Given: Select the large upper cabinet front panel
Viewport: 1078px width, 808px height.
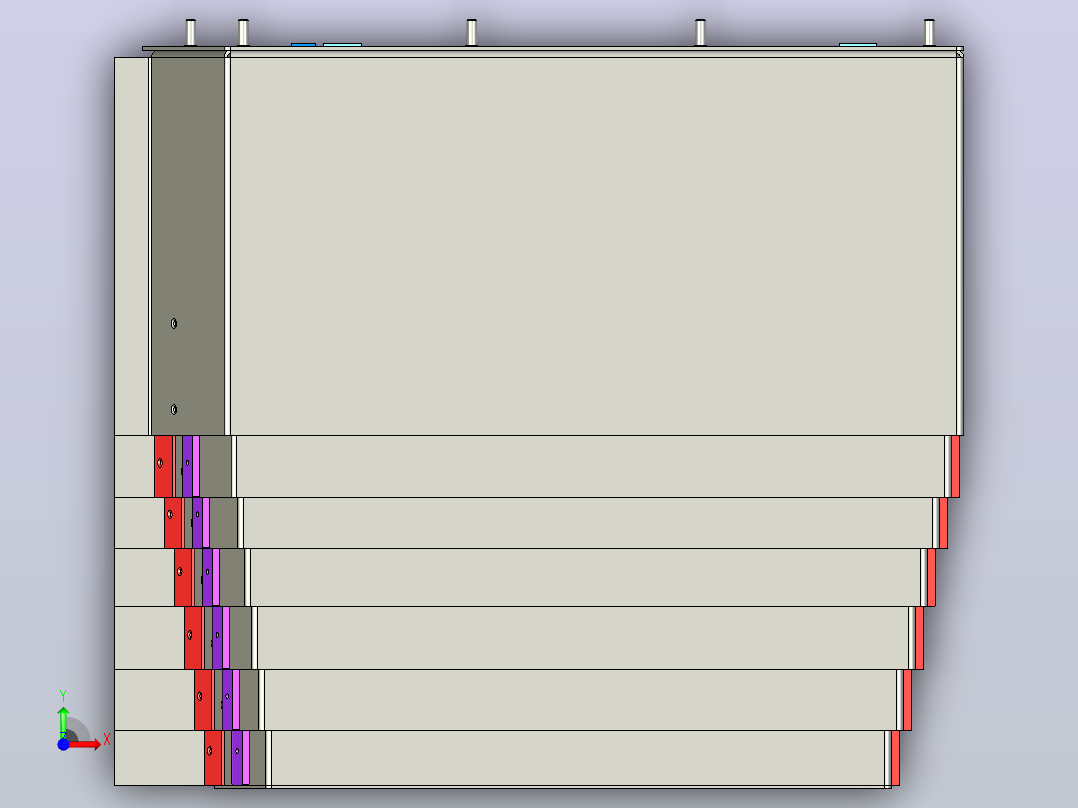Looking at the screenshot, I should [593, 245].
